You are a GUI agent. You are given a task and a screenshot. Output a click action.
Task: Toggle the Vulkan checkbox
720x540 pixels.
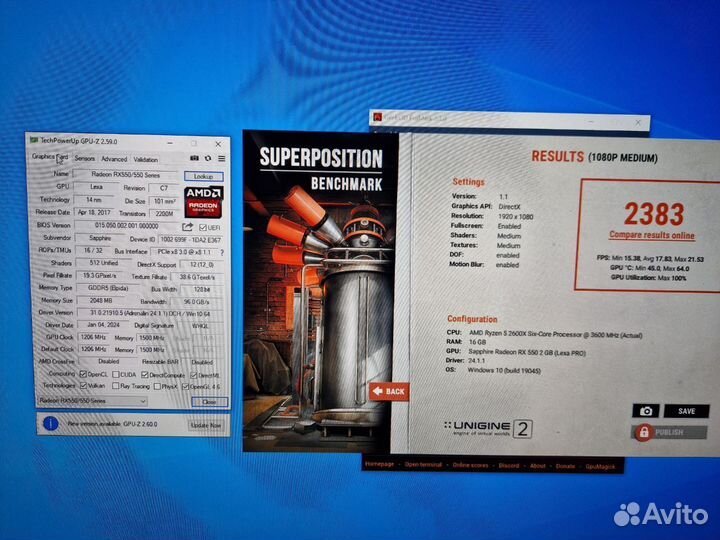point(83,386)
